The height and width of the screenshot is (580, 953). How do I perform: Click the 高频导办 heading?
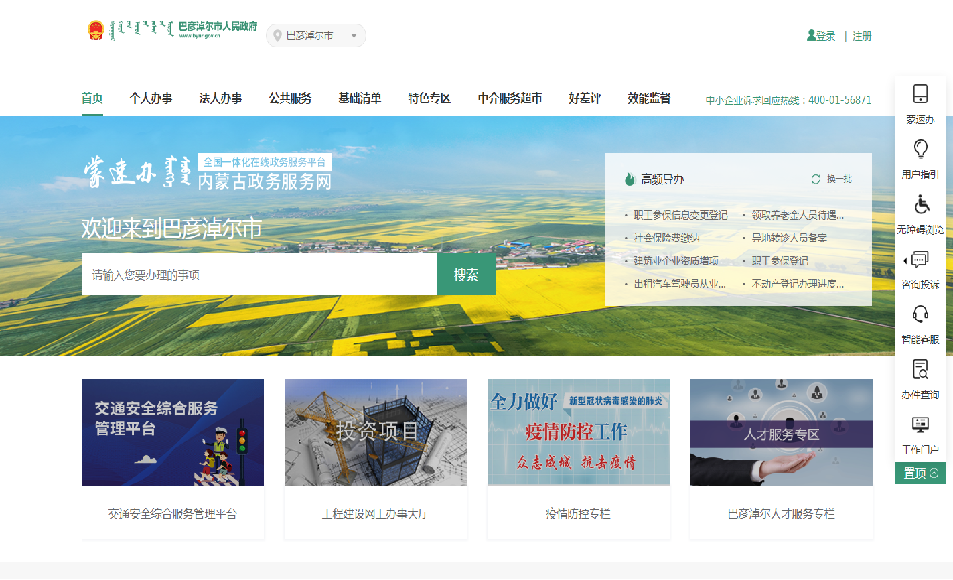coord(662,179)
